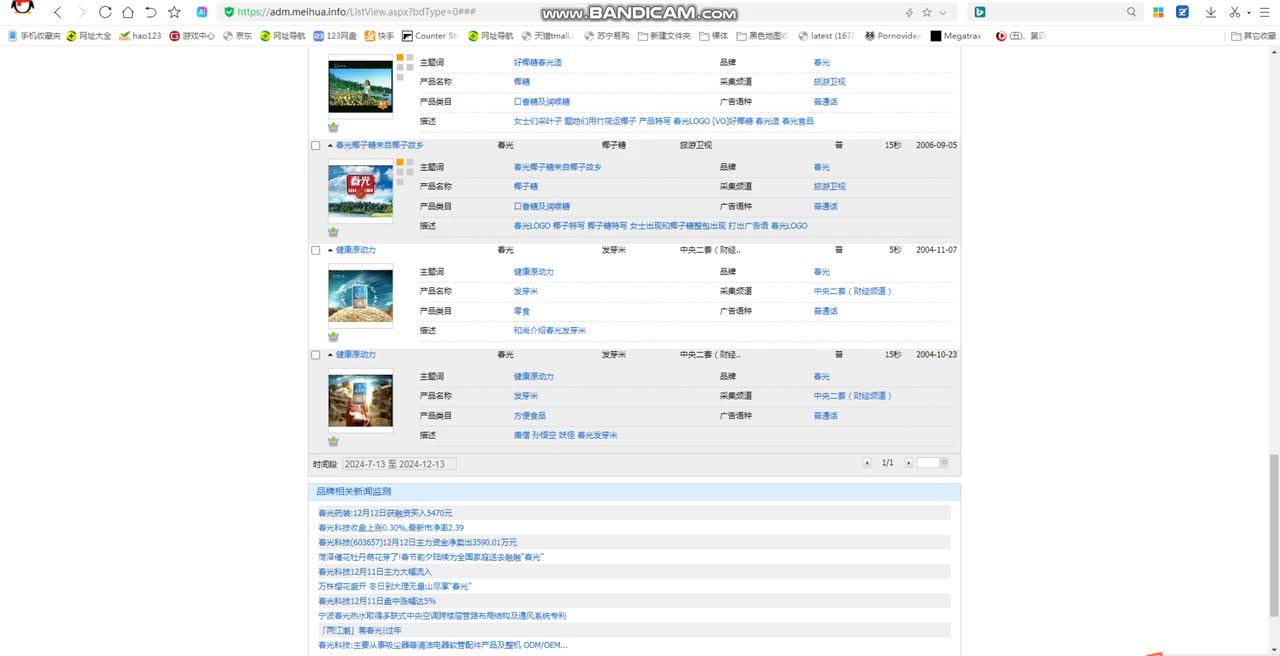Open 京东 bookmark
The image size is (1280, 656).
pyautogui.click(x=238, y=36)
